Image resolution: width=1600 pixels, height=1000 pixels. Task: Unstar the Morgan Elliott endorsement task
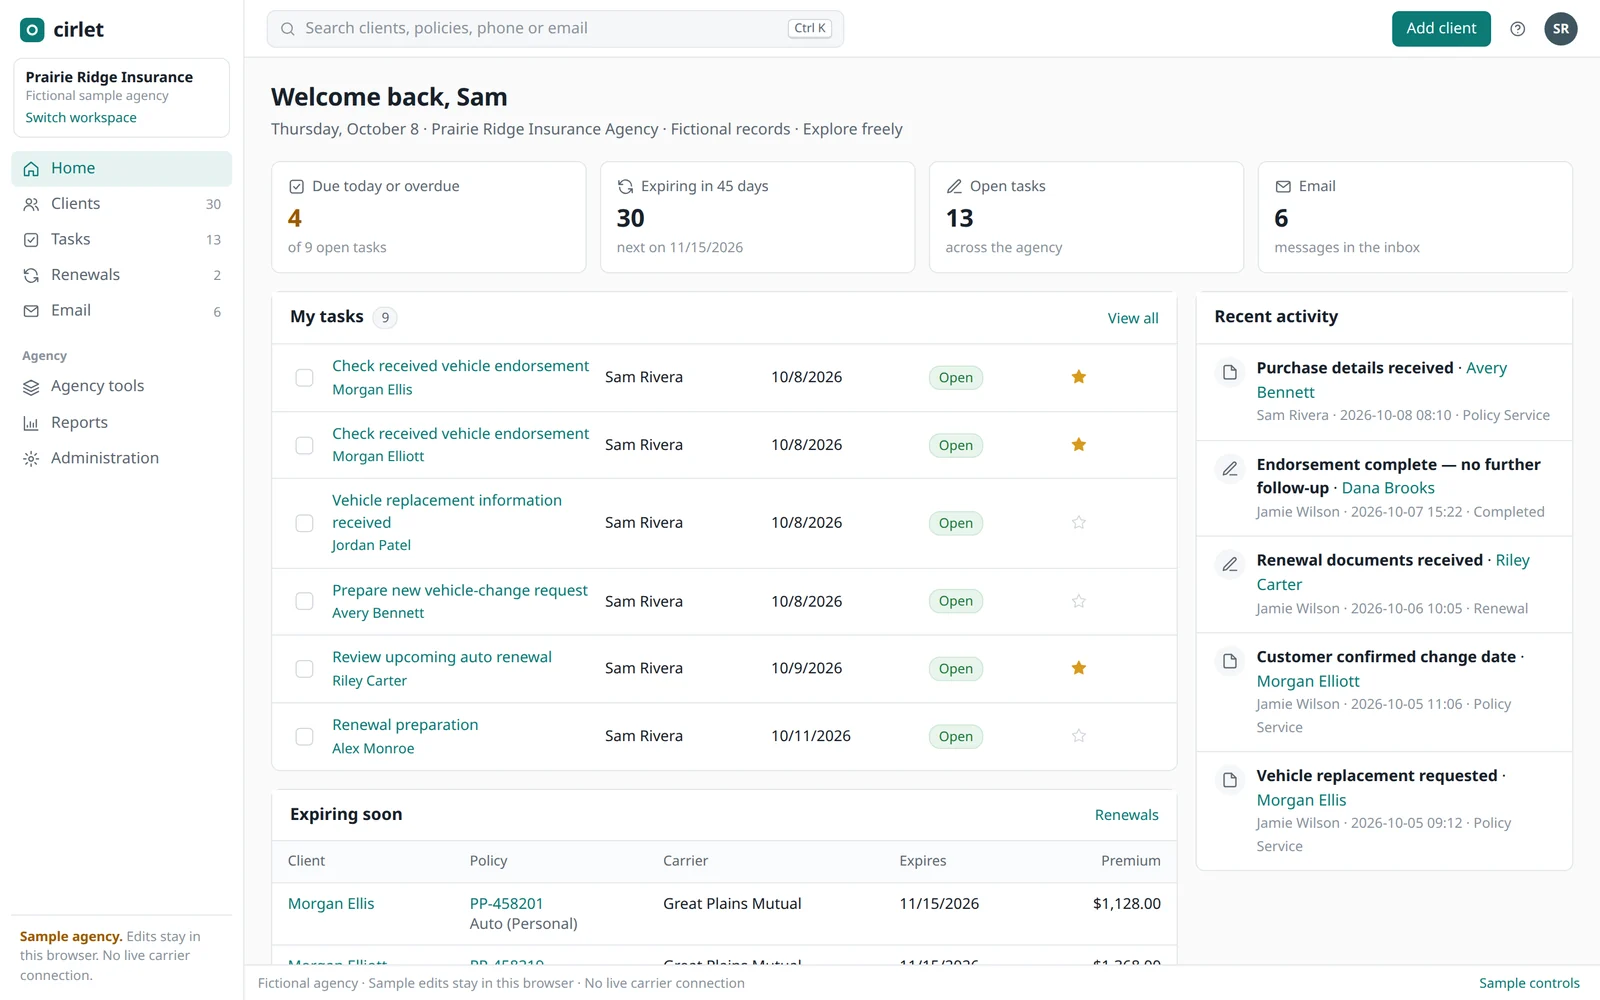tap(1078, 445)
